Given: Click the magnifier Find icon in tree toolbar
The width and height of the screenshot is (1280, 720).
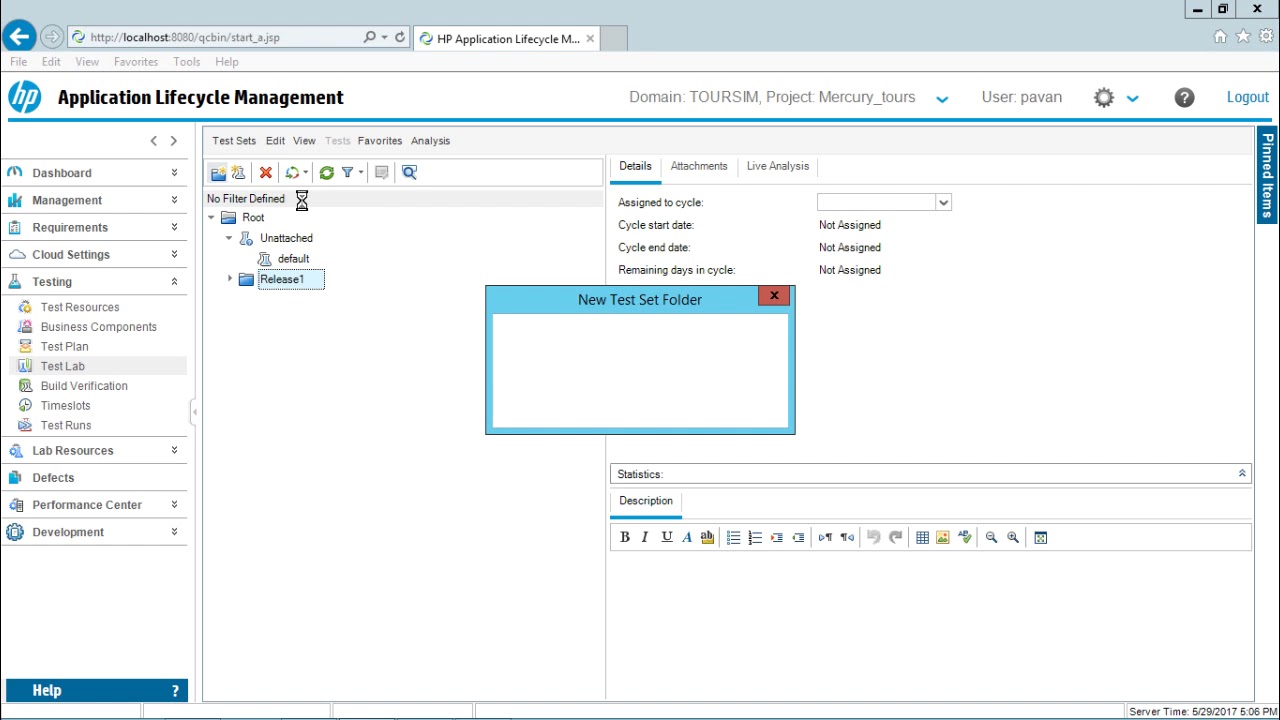Looking at the screenshot, I should pos(409,173).
